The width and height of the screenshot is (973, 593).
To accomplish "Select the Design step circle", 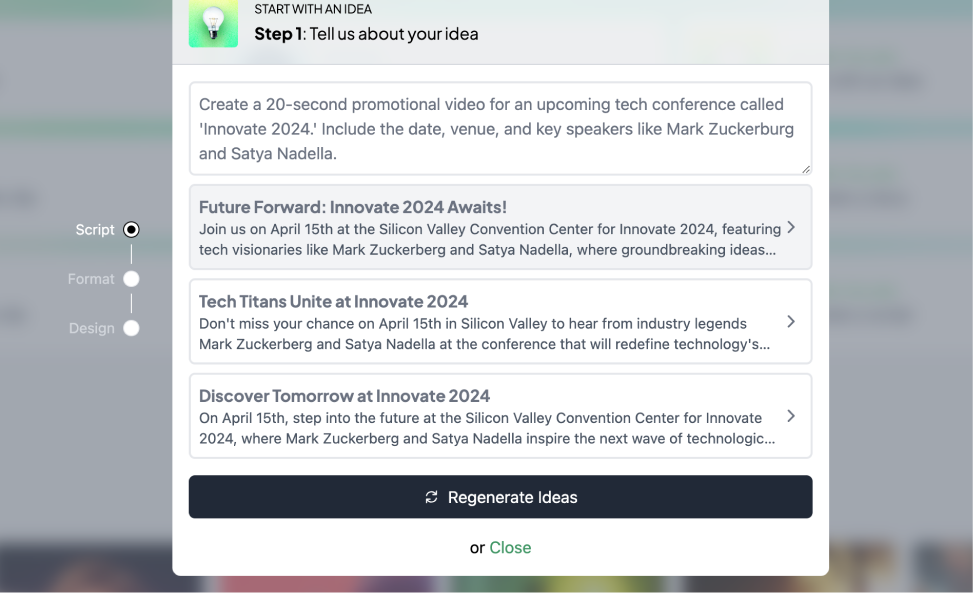I will click(x=131, y=328).
